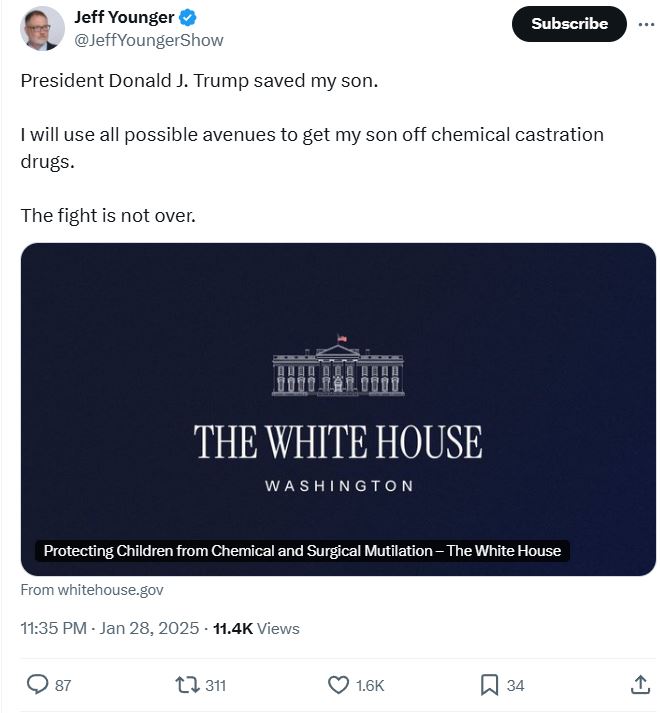Click the 311 reposts count
Screen dimensions: 660x713
[216, 685]
